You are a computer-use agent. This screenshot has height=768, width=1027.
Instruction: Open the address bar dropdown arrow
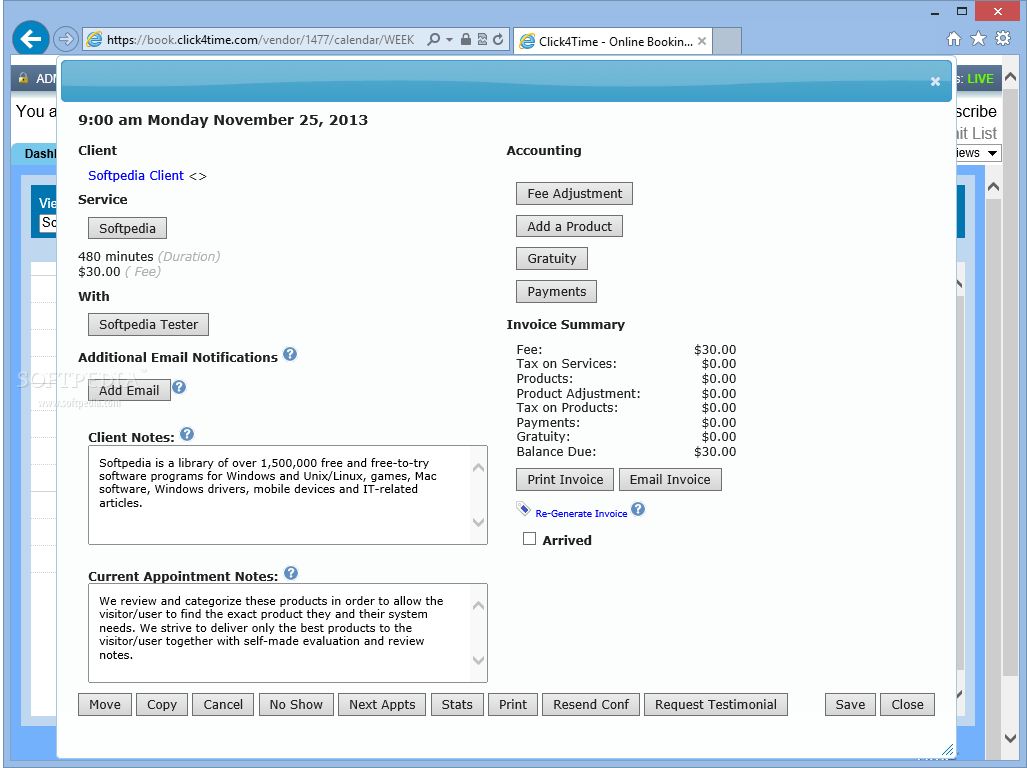pos(449,39)
